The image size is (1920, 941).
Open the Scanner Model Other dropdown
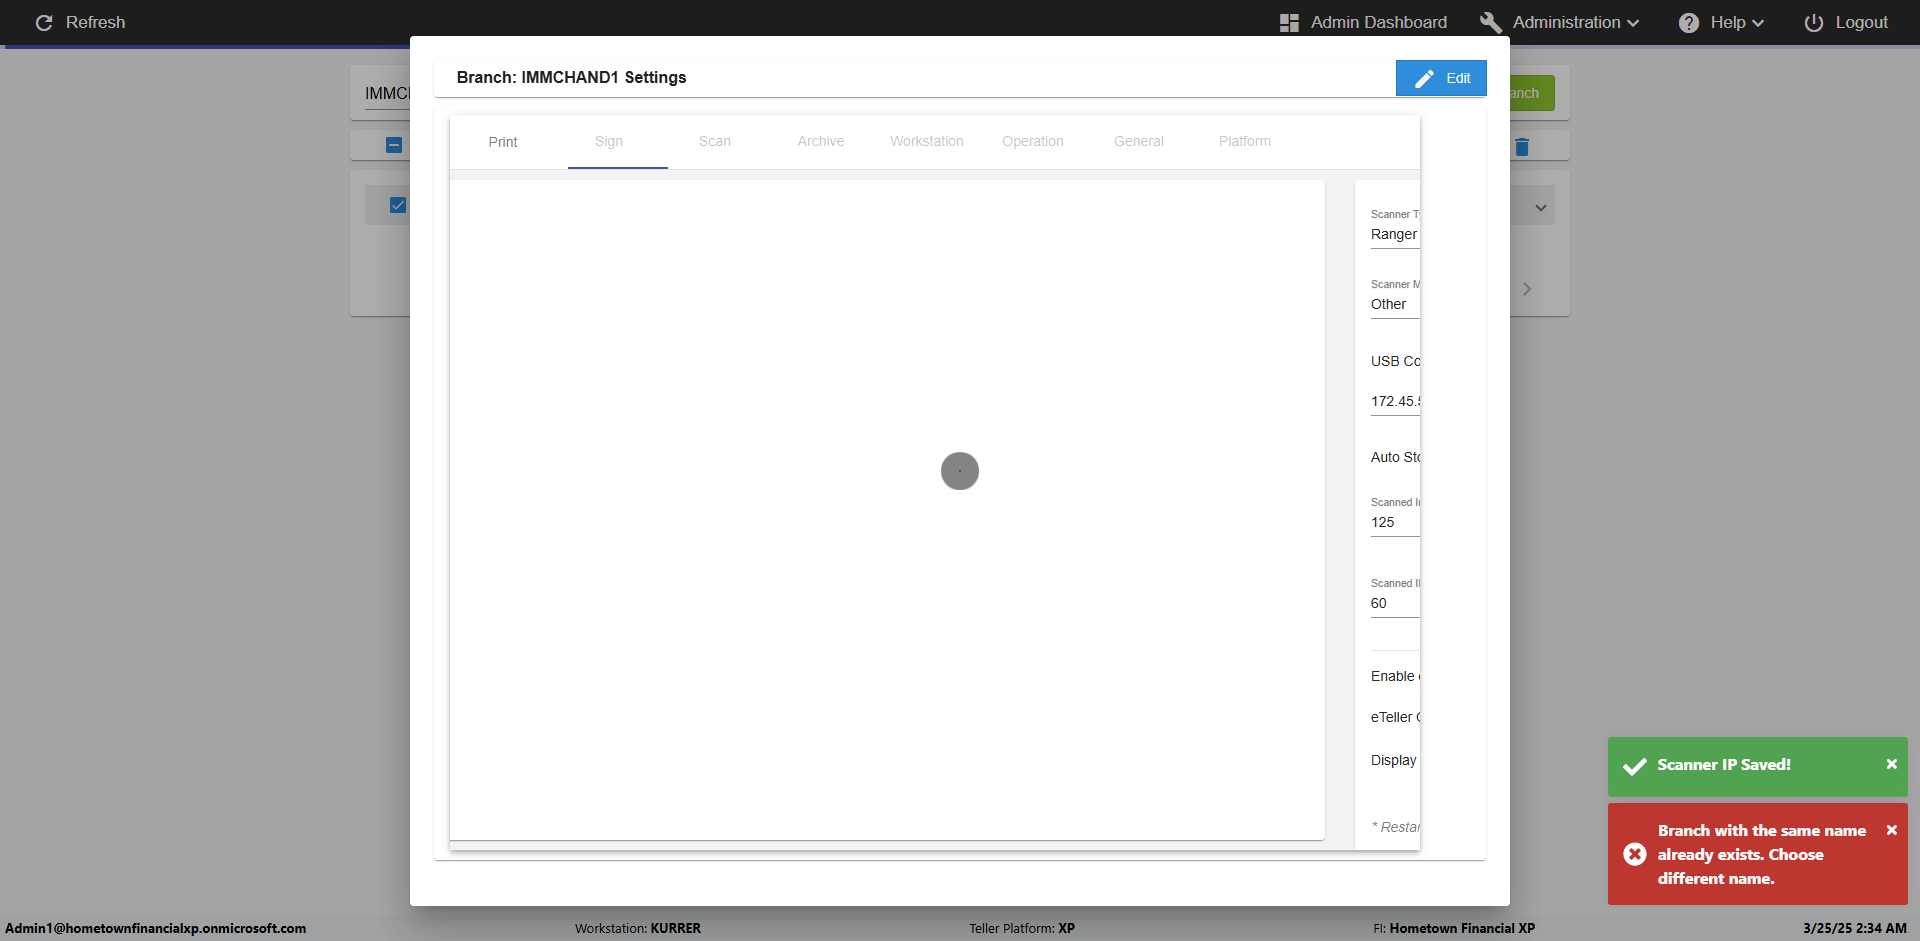tap(1395, 304)
